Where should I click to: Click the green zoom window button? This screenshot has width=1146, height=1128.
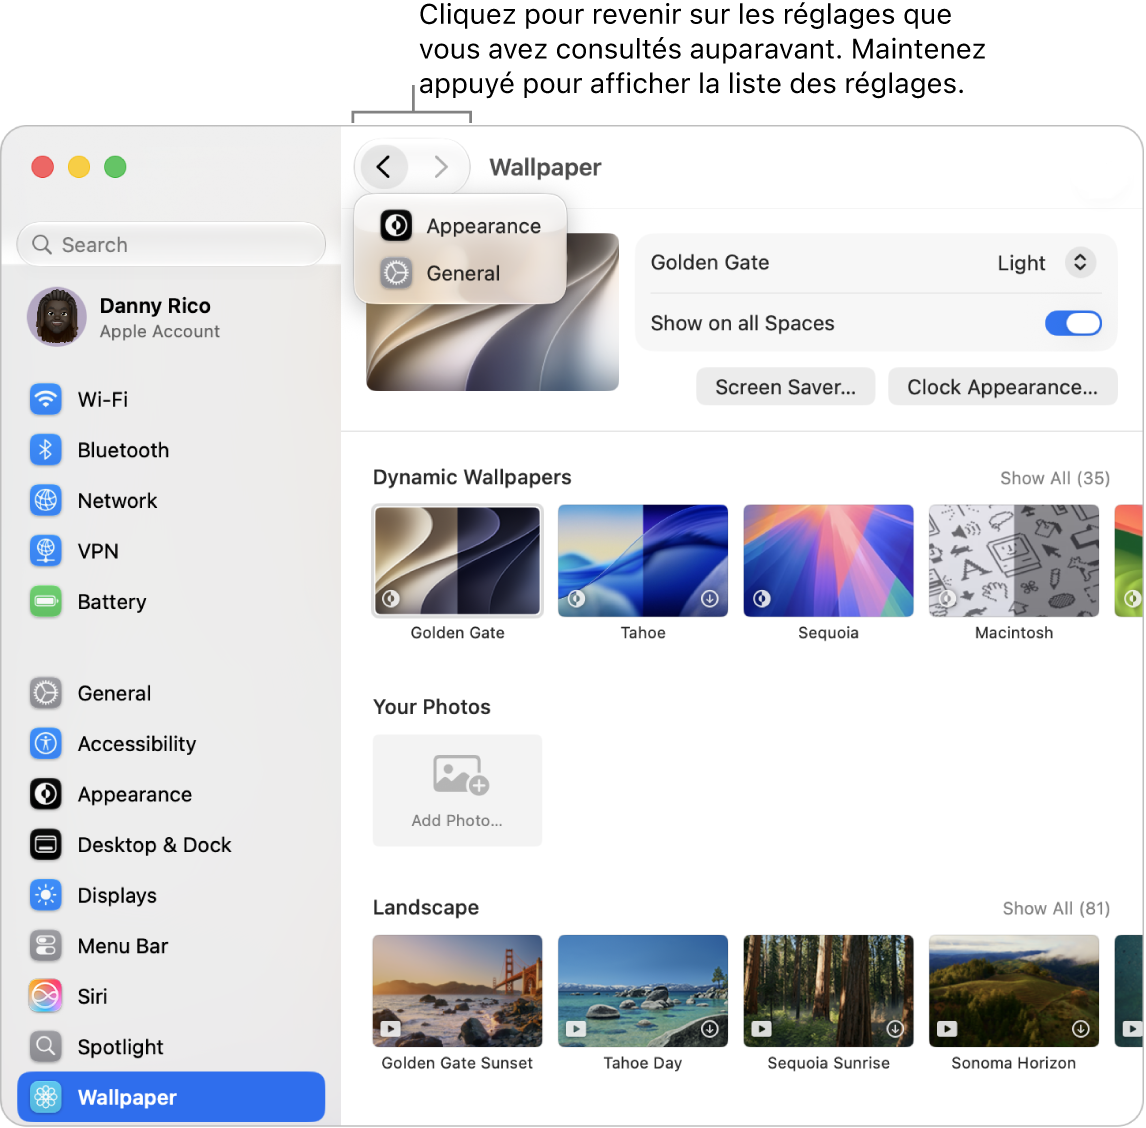point(115,167)
